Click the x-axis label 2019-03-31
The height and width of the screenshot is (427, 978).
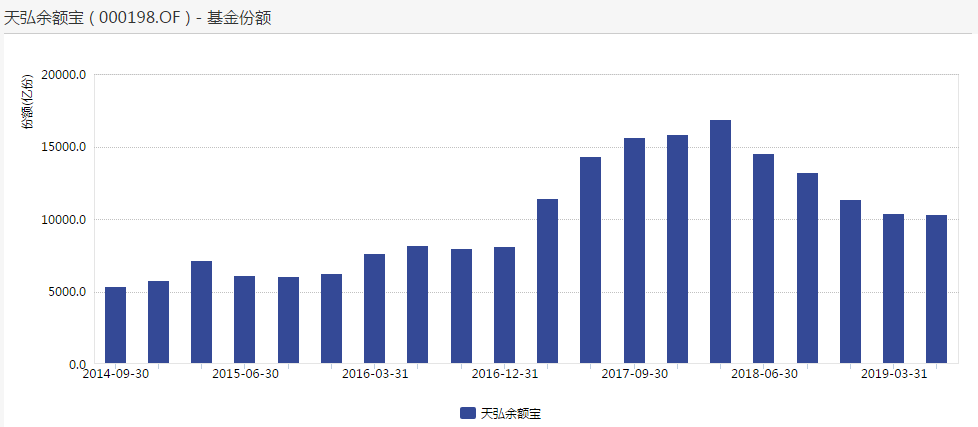point(894,374)
